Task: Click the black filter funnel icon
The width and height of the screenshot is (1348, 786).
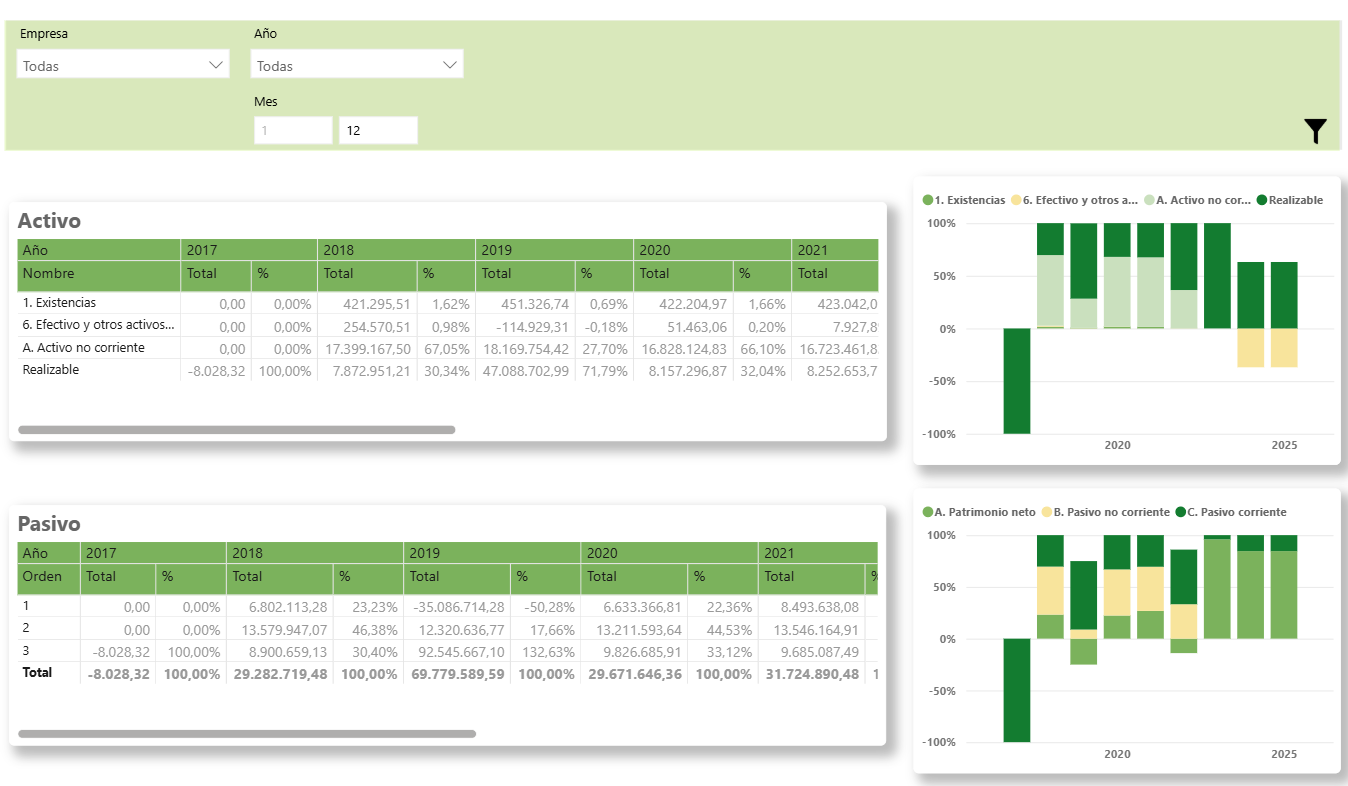Action: 1315,131
